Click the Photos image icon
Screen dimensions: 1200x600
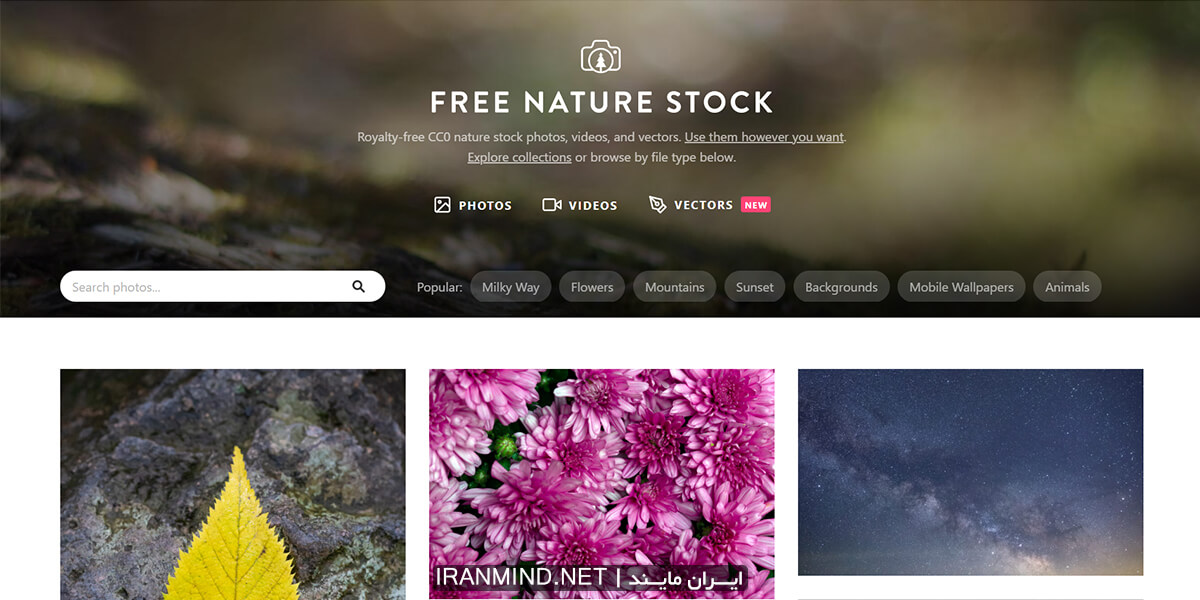442,205
